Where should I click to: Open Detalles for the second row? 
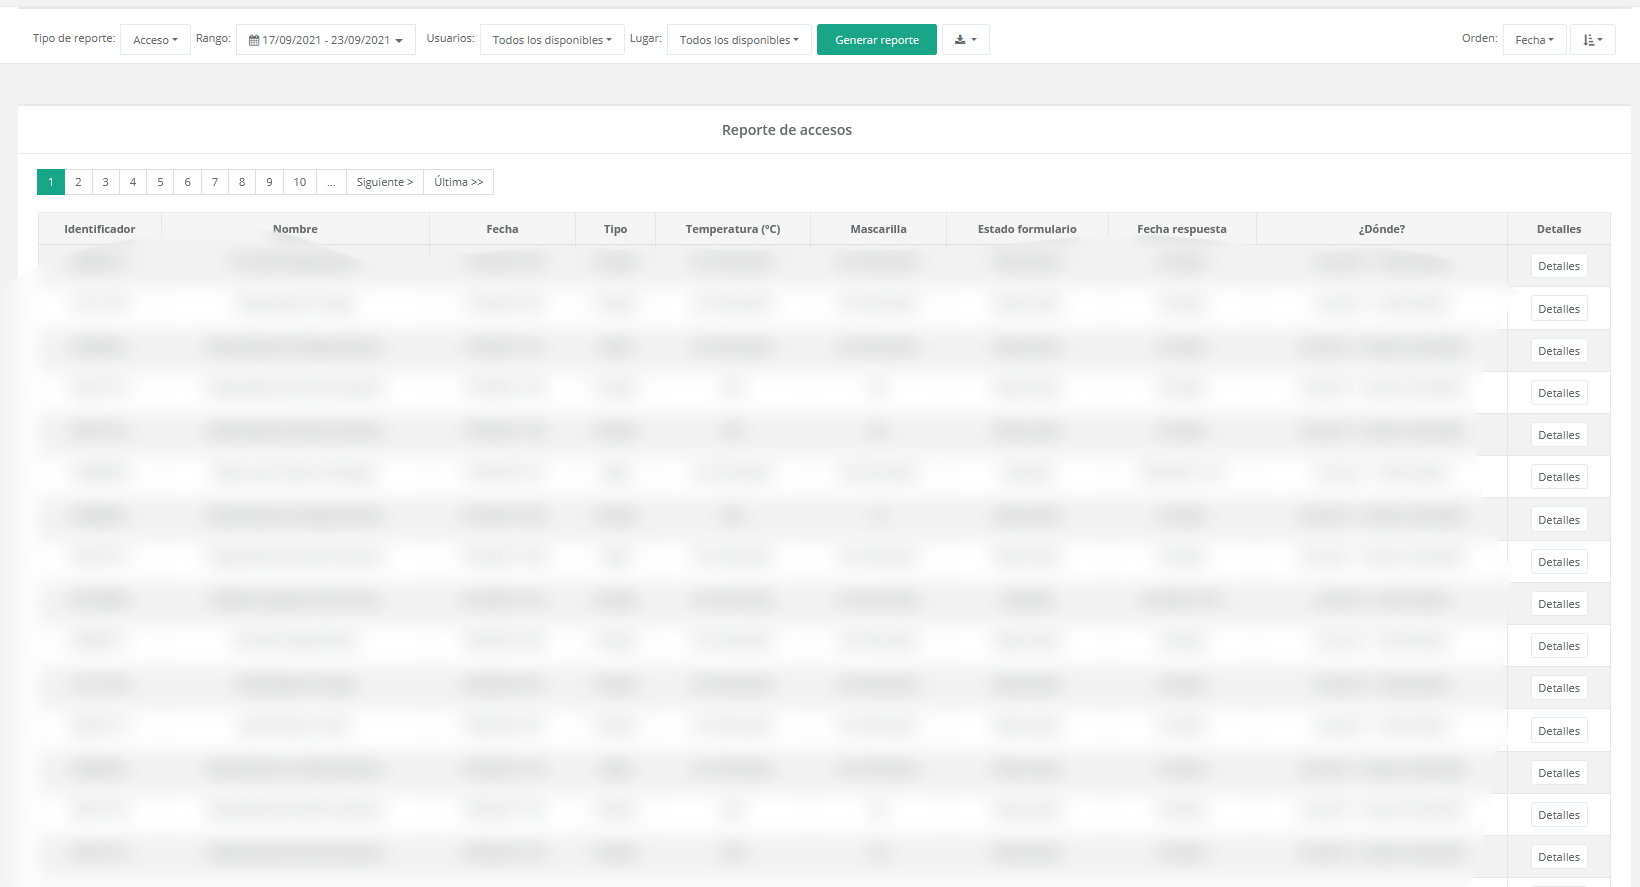[1558, 309]
